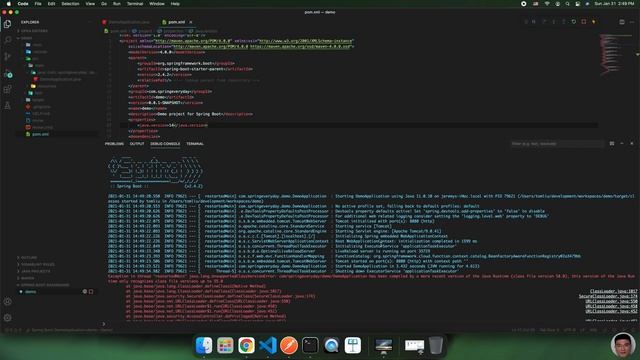Open Spotlight search in menu bar

[567, 4]
